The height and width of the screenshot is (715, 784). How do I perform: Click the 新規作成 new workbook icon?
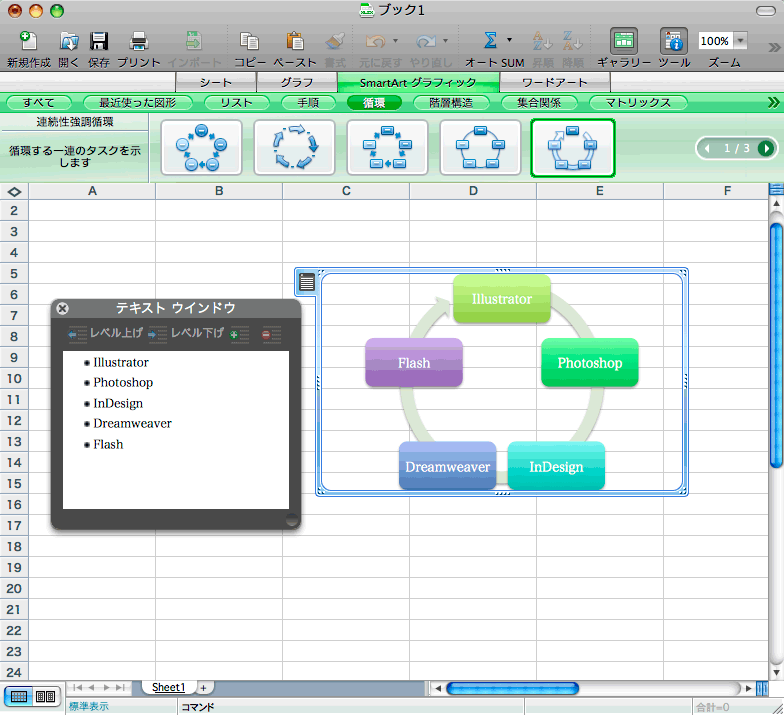click(28, 41)
